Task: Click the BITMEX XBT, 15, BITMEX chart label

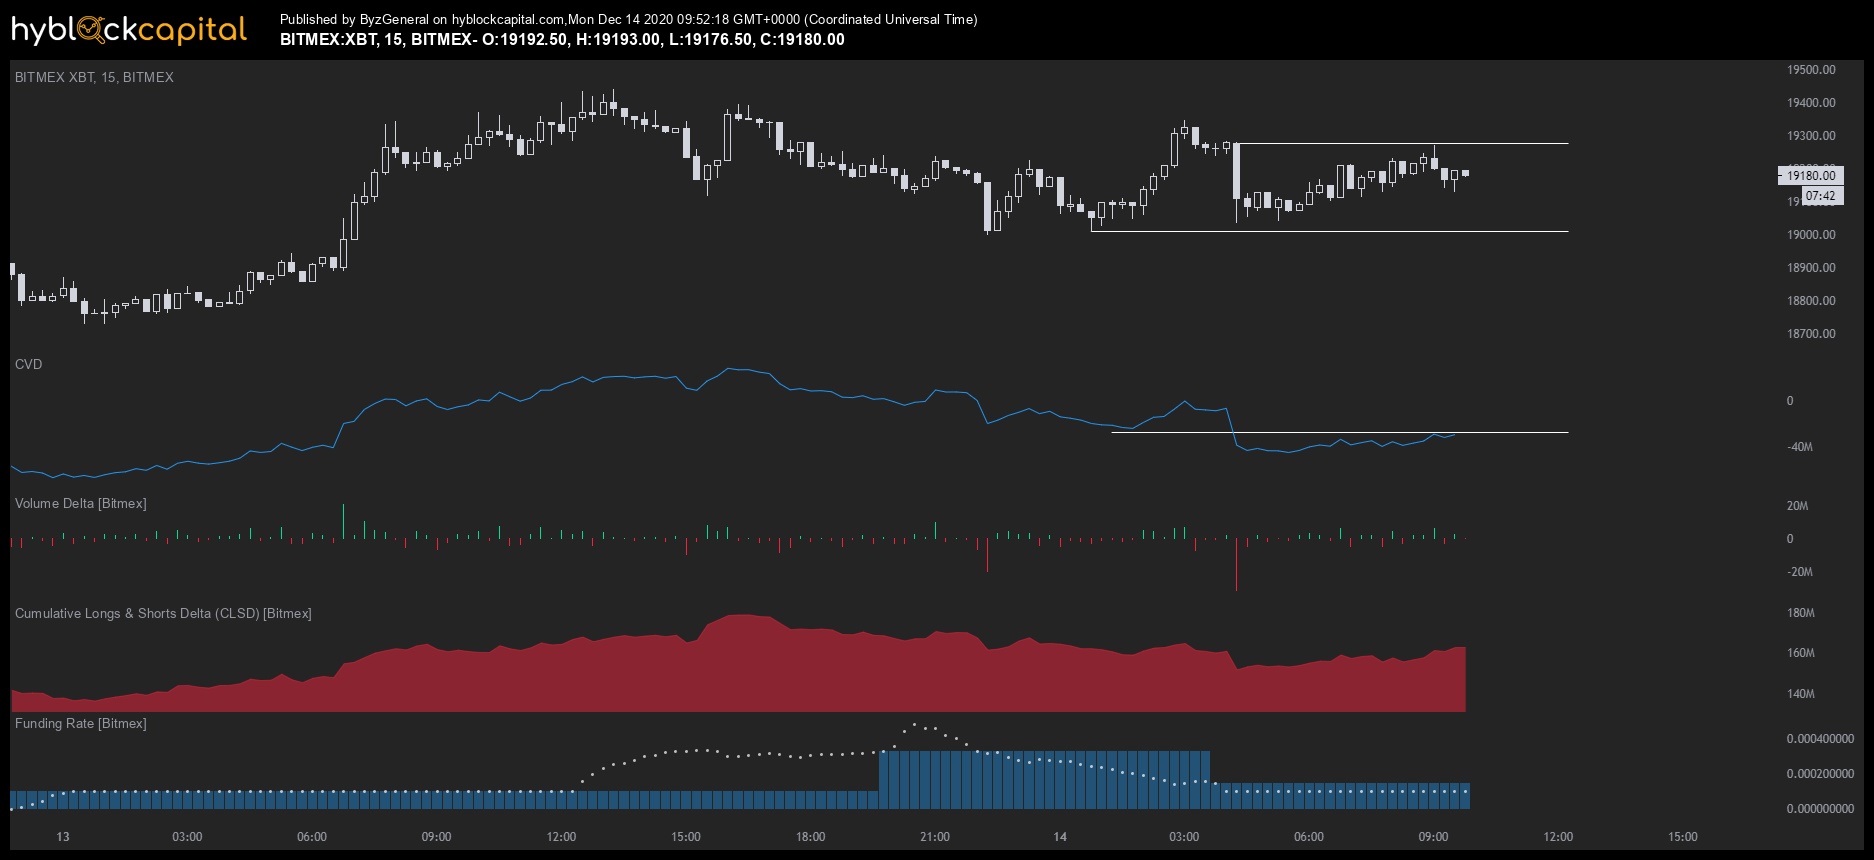Action: tap(94, 77)
